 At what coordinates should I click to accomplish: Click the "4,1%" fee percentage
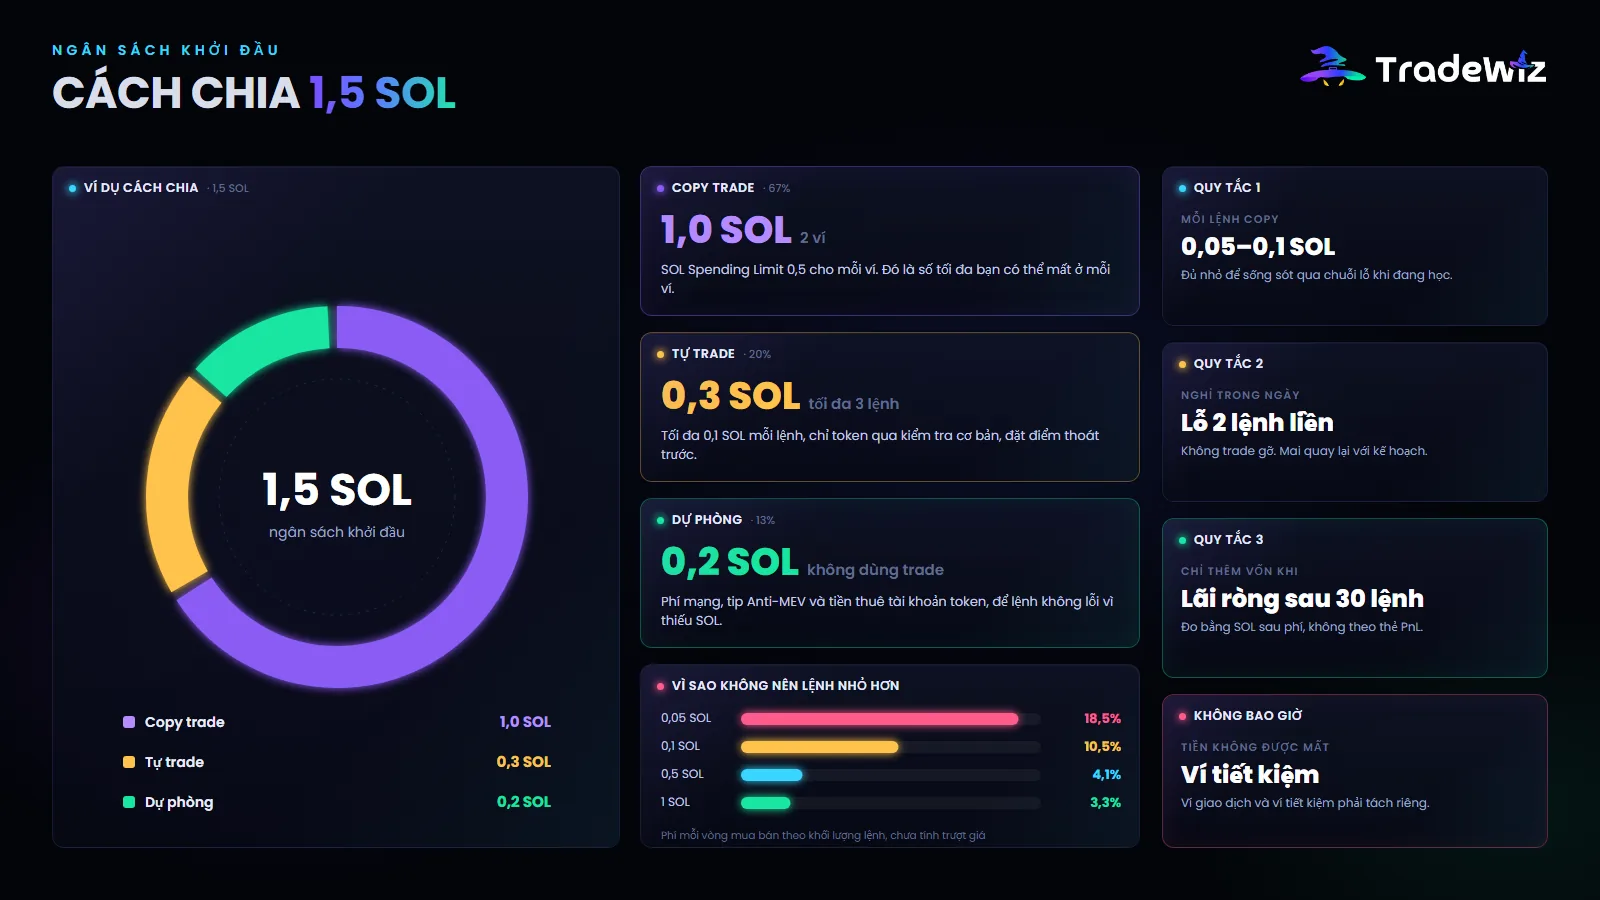1106,774
